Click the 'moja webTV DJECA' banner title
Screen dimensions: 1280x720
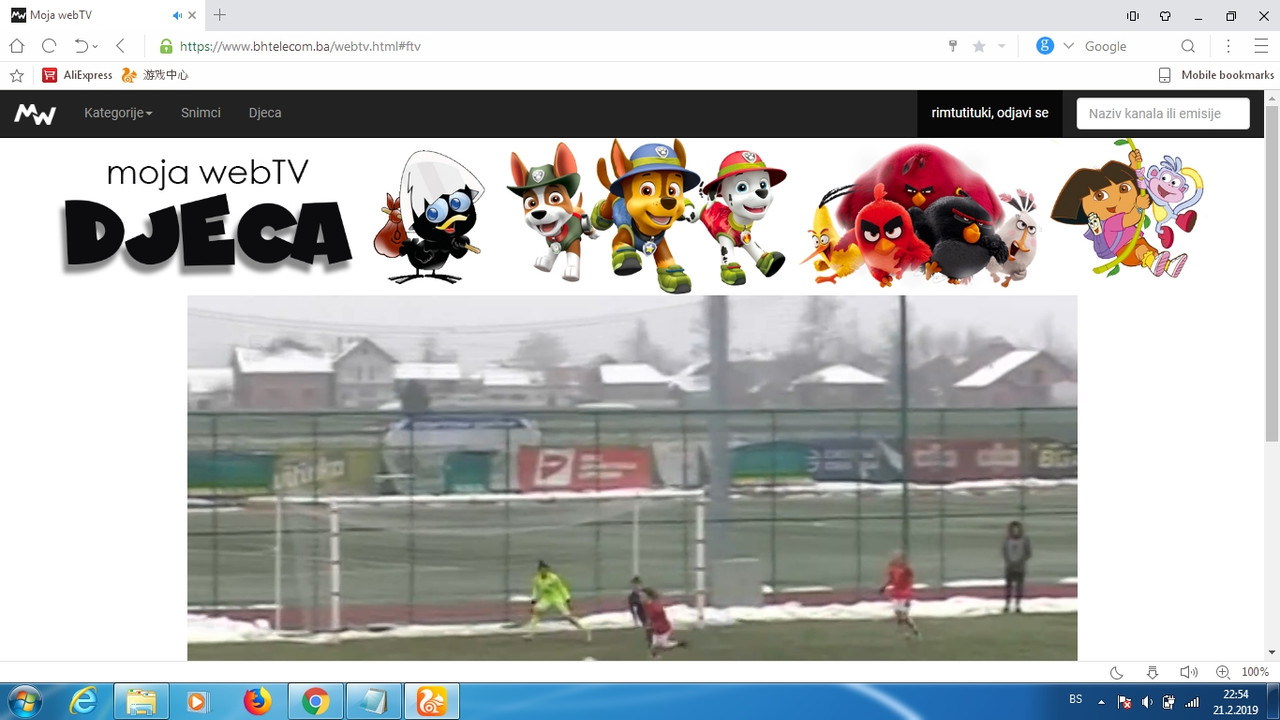point(208,215)
